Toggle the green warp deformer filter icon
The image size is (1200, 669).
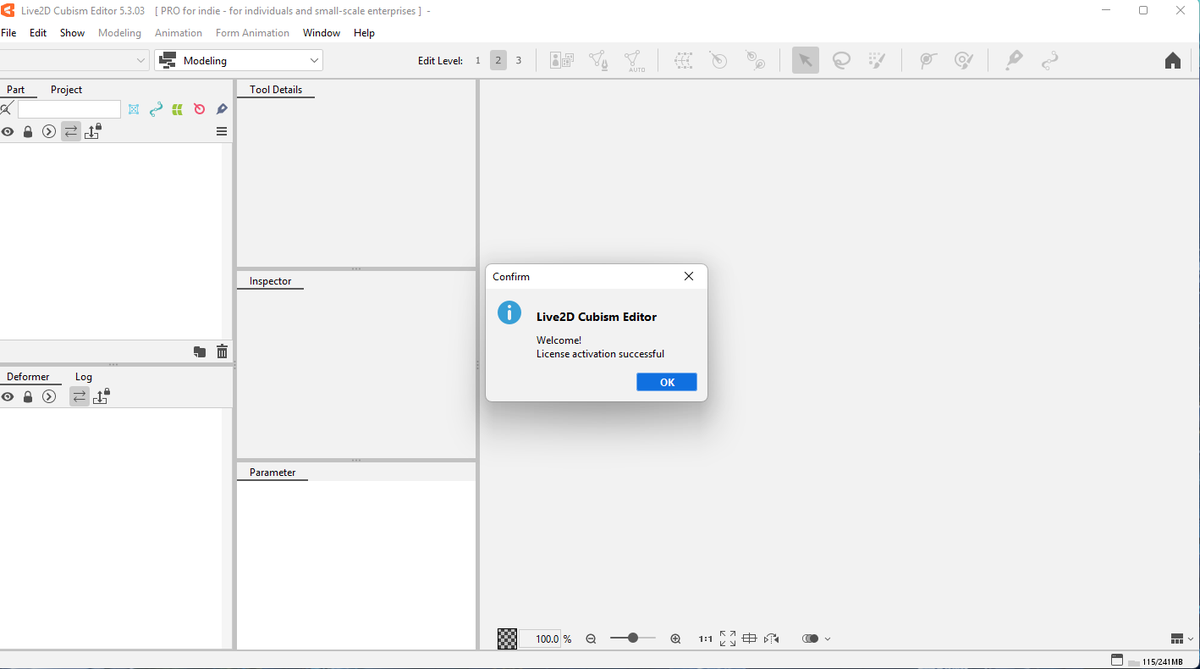(177, 109)
